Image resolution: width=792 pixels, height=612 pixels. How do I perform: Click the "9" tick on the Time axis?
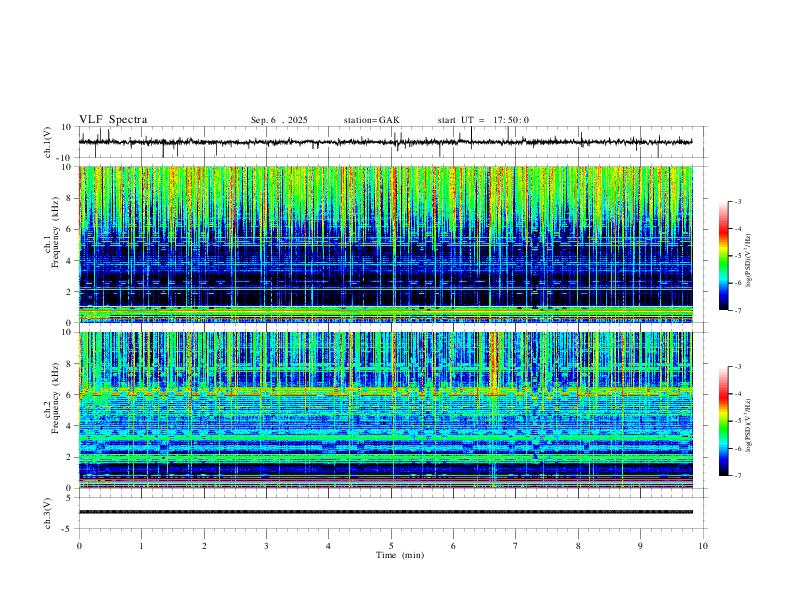pos(640,546)
